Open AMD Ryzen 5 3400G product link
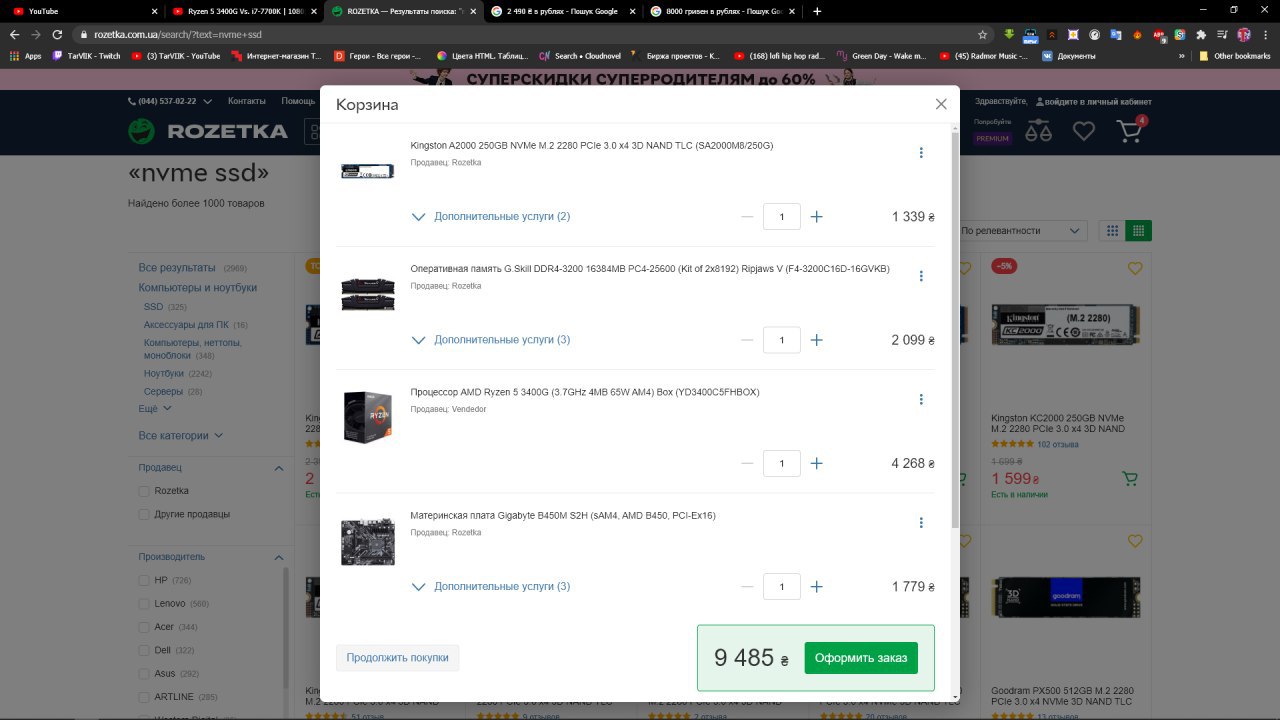The height and width of the screenshot is (720, 1280). point(585,392)
